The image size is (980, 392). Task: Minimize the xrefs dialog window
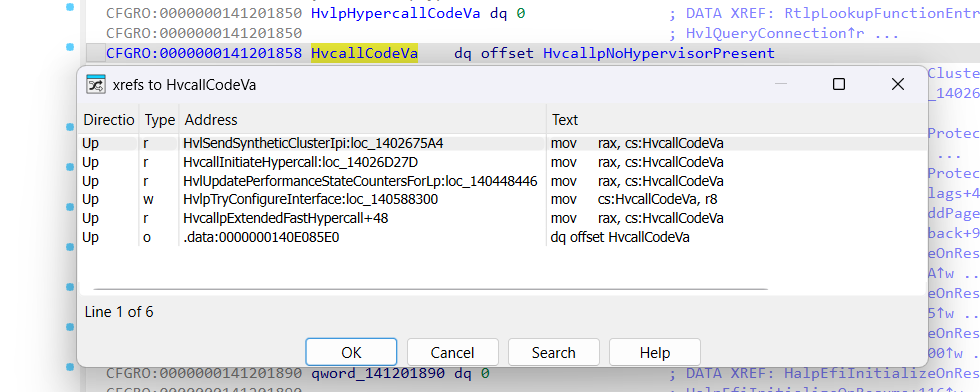click(x=781, y=84)
